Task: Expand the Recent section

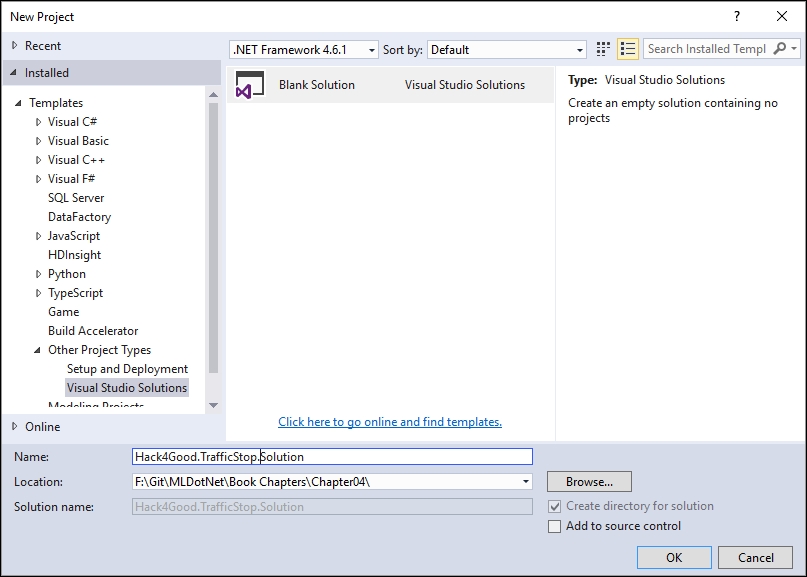Action: [14, 46]
